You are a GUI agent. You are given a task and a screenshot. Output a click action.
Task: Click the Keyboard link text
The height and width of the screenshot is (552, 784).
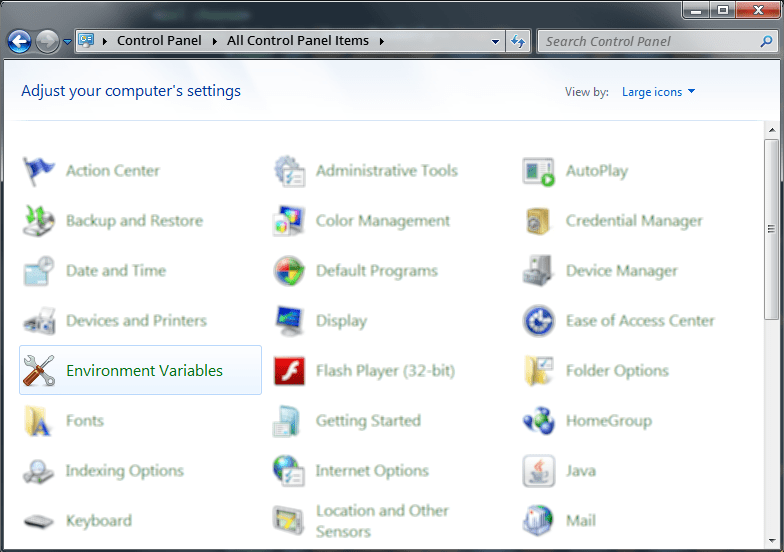coord(99,521)
